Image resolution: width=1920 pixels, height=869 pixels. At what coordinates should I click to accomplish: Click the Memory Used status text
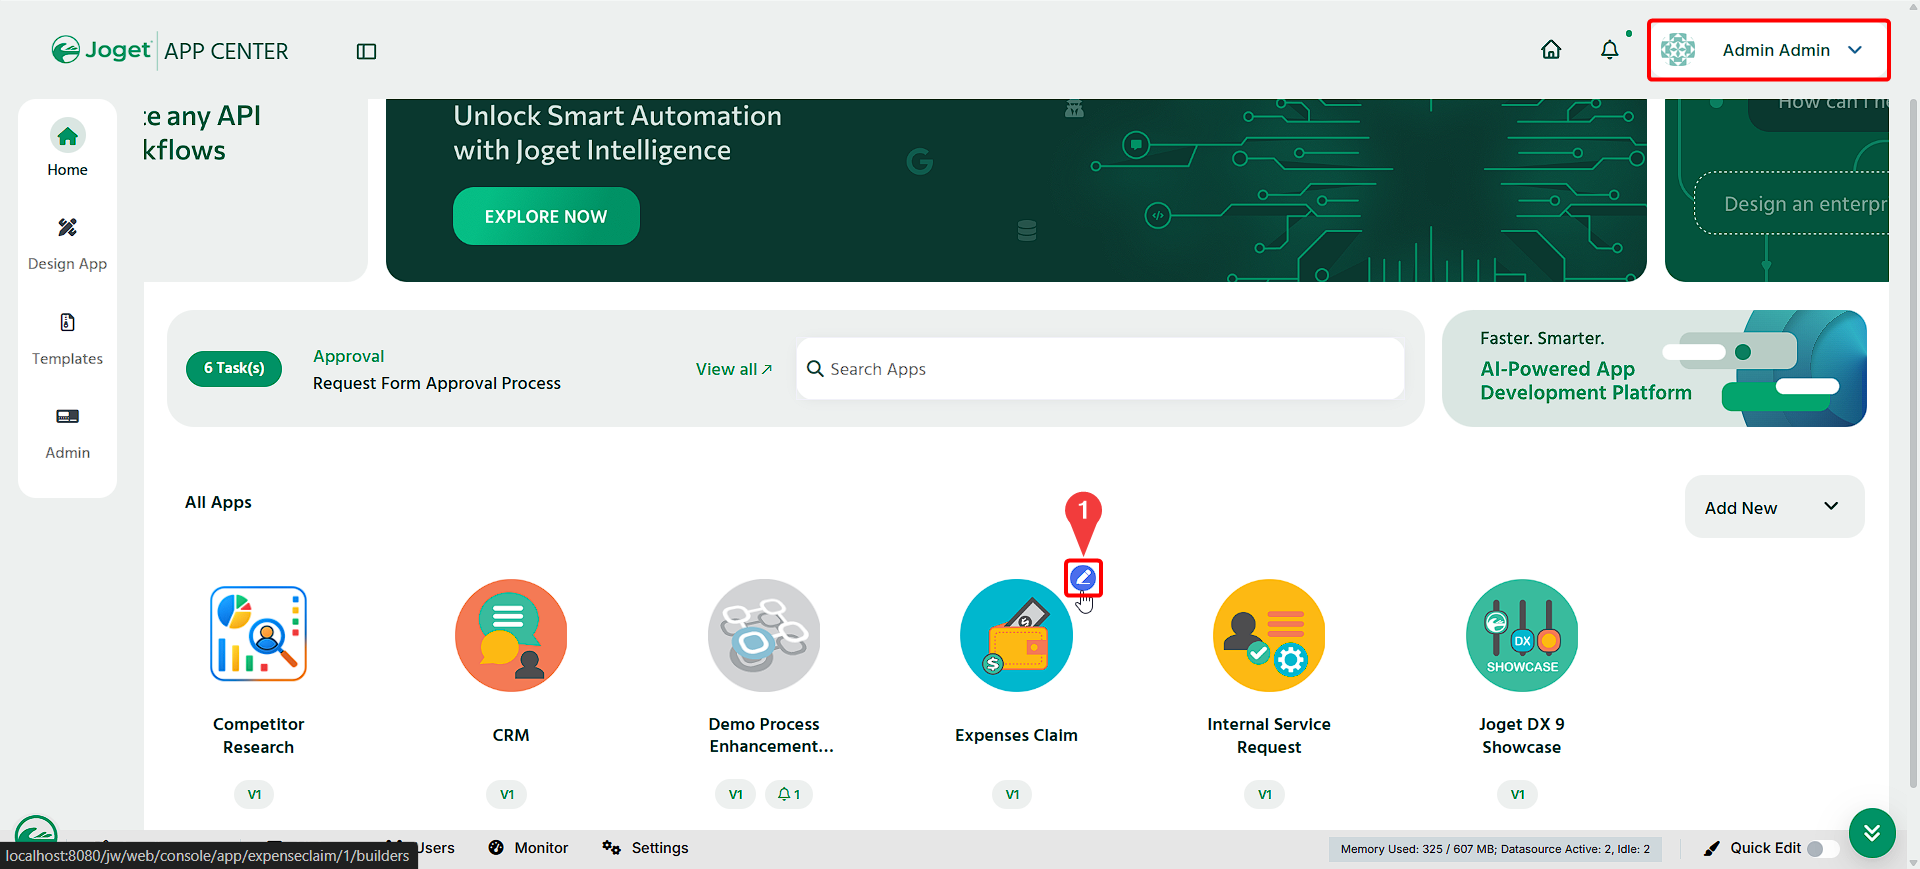pos(1495,849)
